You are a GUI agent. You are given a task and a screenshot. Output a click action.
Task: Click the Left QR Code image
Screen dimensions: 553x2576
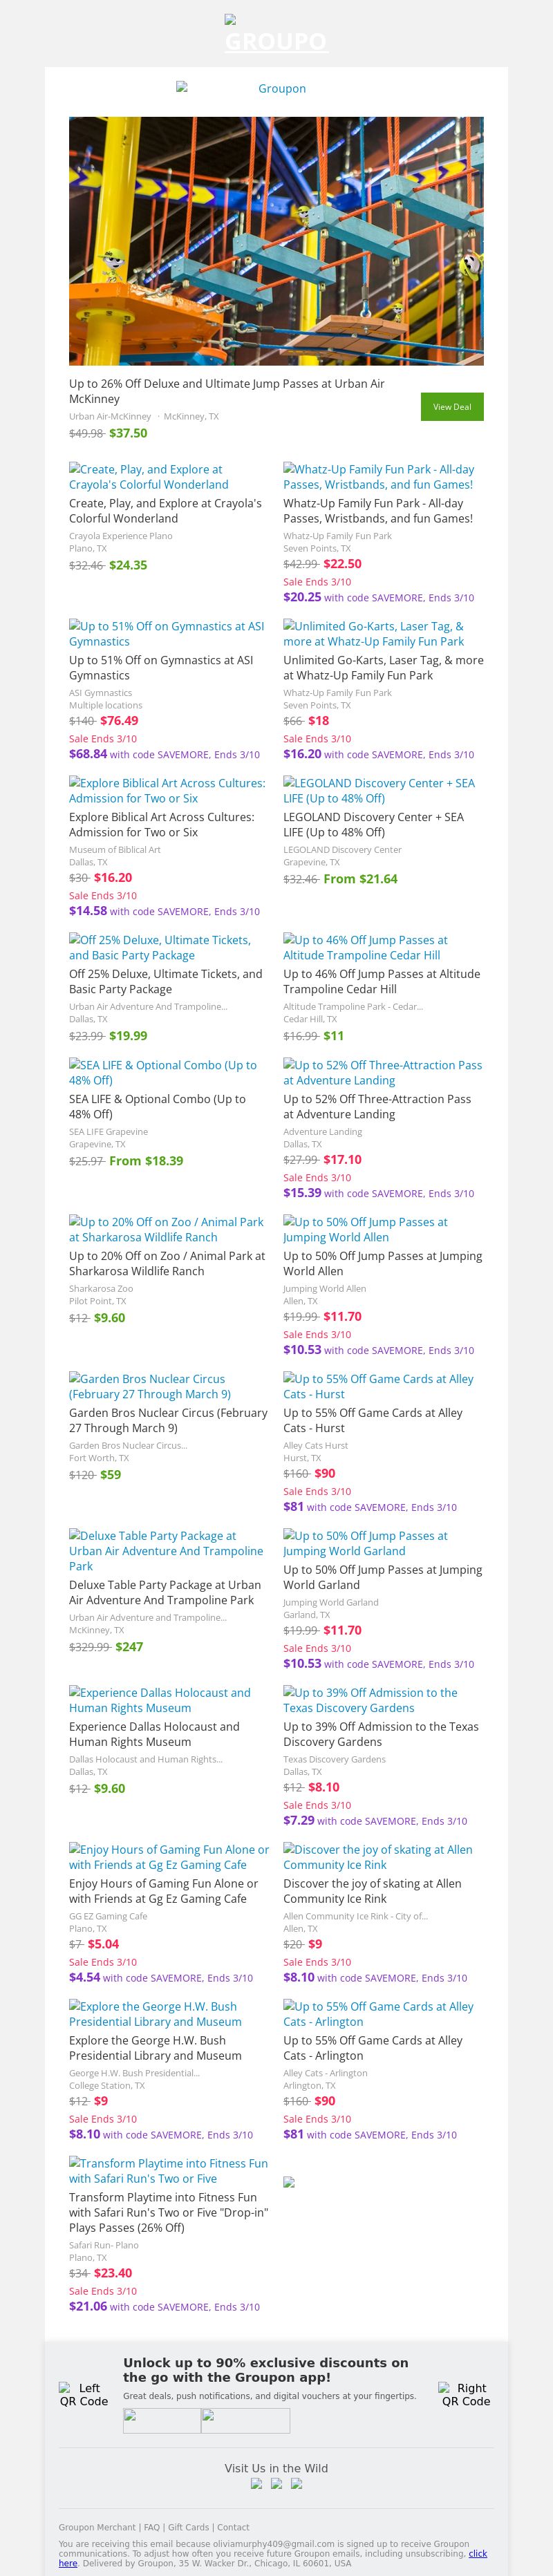84,2394
